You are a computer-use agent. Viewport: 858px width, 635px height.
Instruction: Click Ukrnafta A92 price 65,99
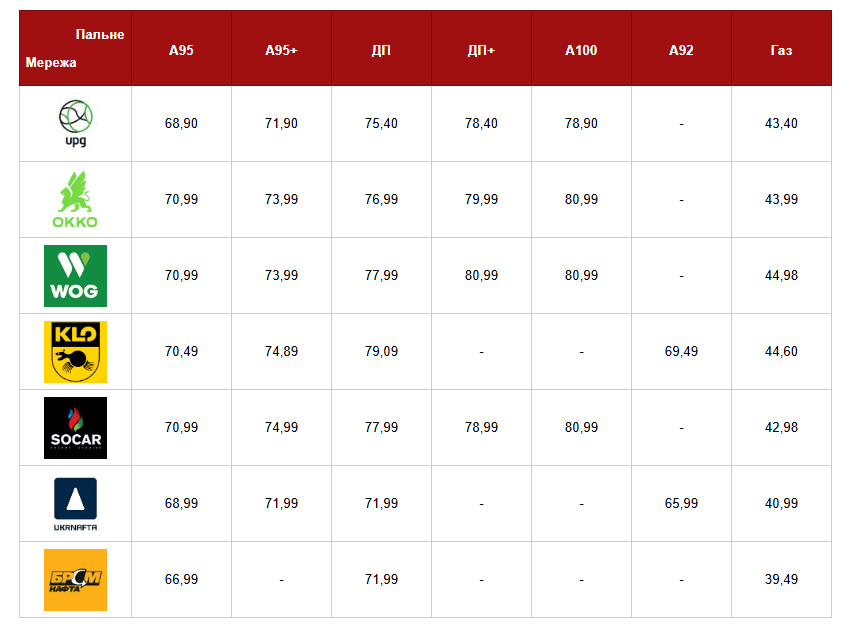[x=681, y=504]
